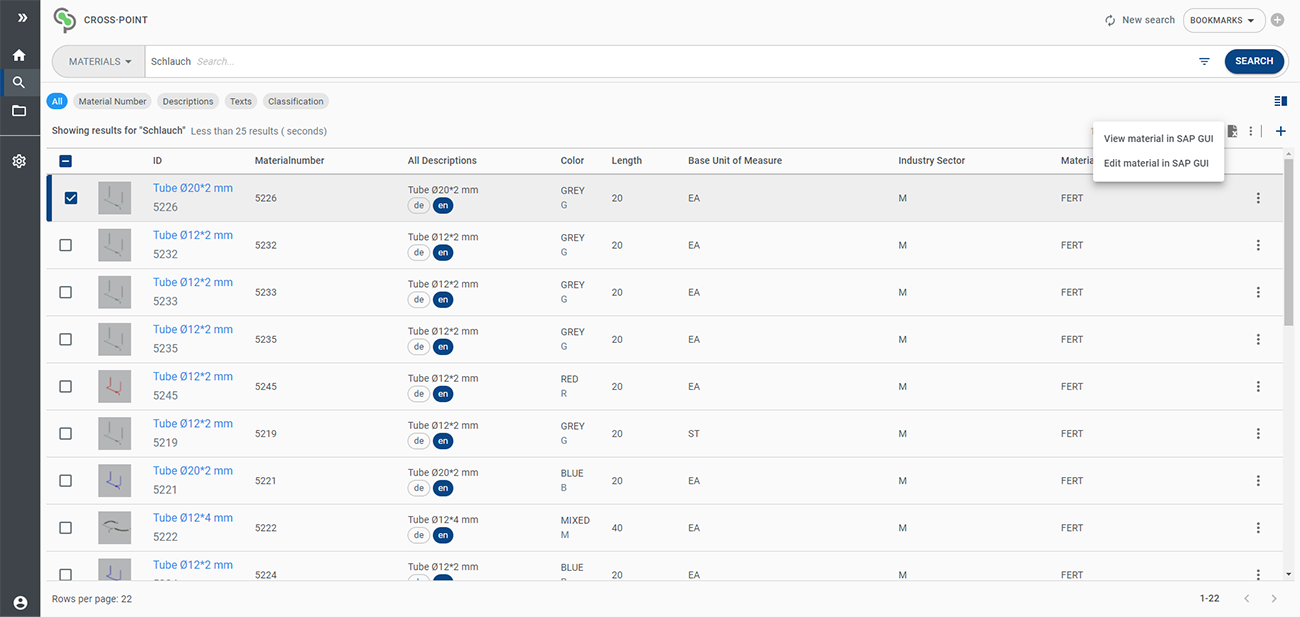This screenshot has width=1300, height=617.
Task: Toggle the side detail panel icon
Action: (x=1280, y=101)
